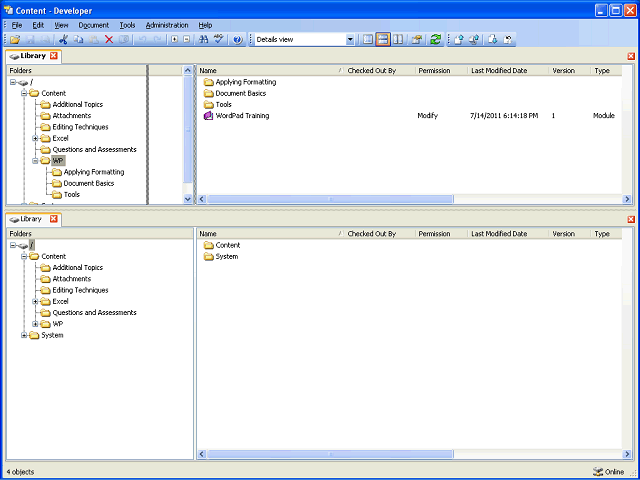Viewport: 640px width, 480px height.
Task: Click the Undo arrow icon
Action: 142,40
